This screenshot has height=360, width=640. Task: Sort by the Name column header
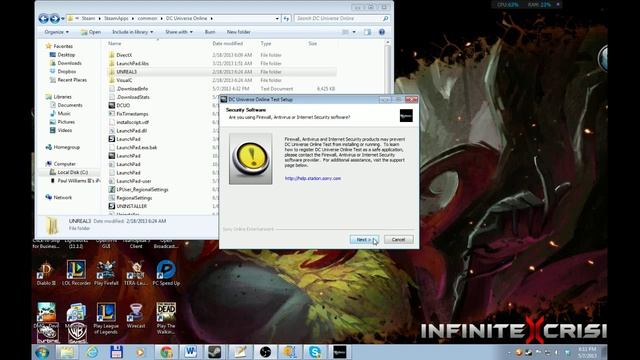(115, 43)
